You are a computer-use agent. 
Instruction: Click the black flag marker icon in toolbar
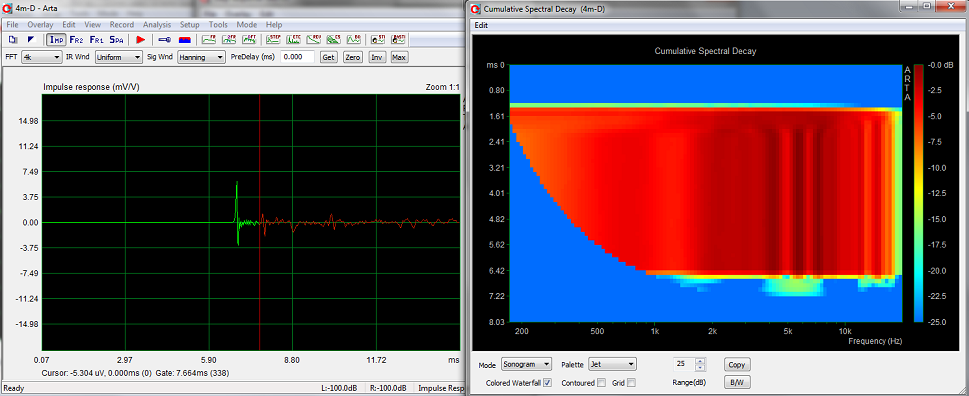[32, 40]
